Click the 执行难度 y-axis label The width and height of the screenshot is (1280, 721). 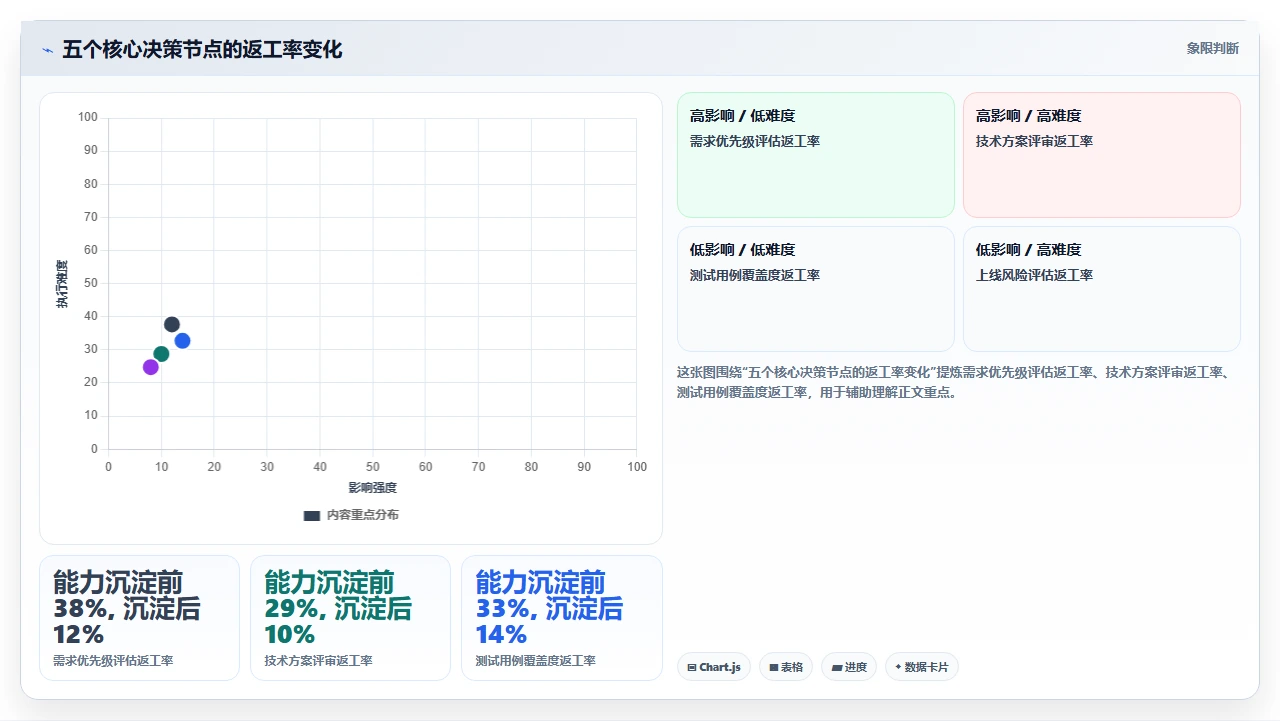63,284
